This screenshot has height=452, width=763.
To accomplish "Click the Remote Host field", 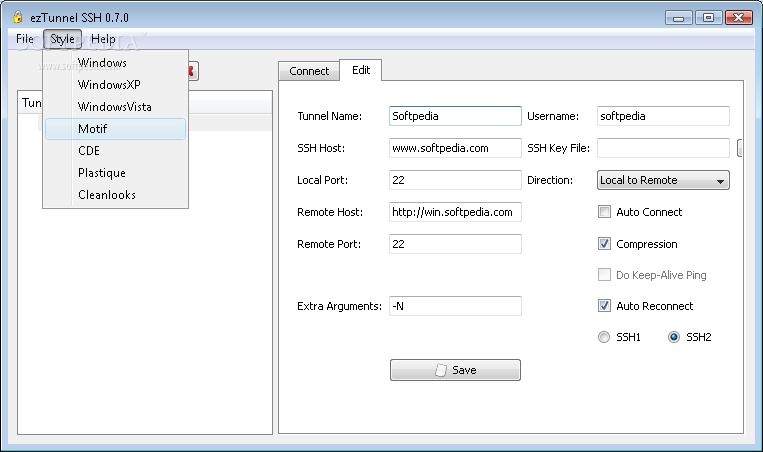I will (x=455, y=212).
